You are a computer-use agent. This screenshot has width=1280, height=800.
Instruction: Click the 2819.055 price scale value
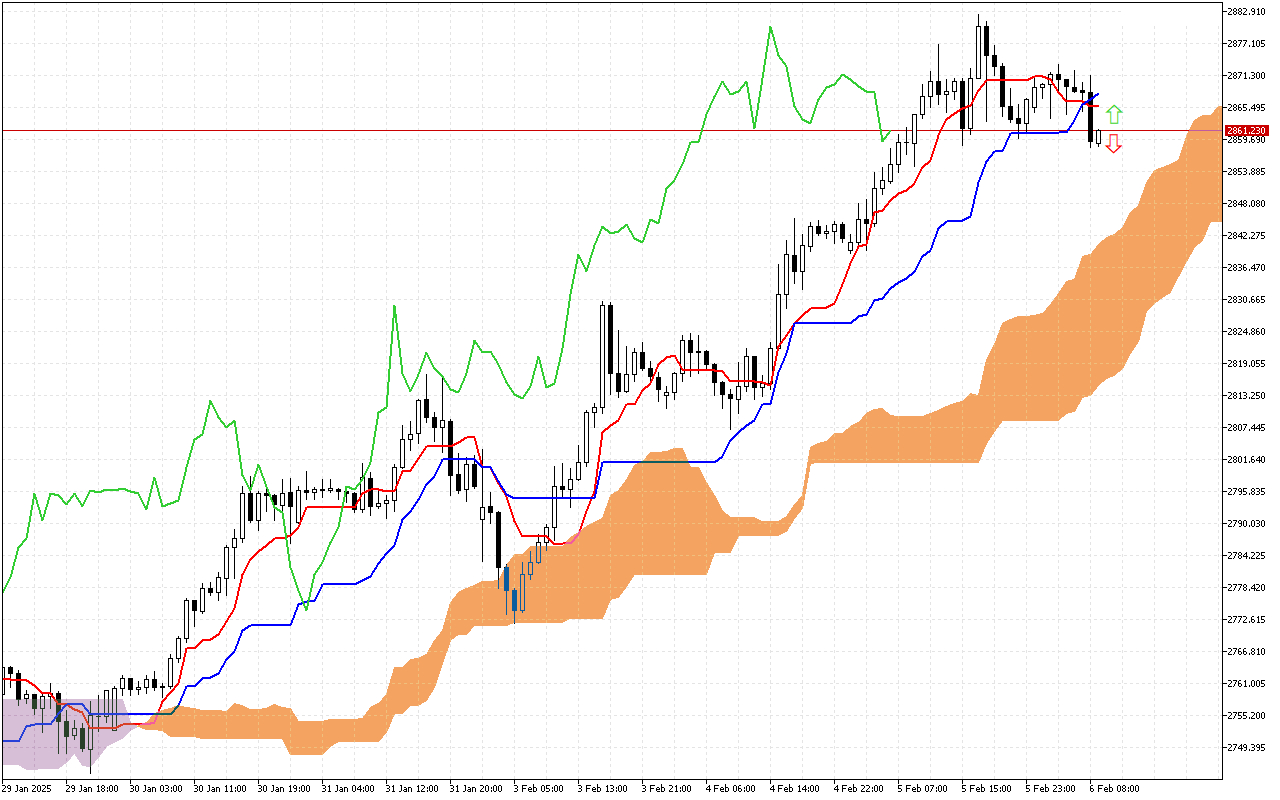click(x=1246, y=363)
